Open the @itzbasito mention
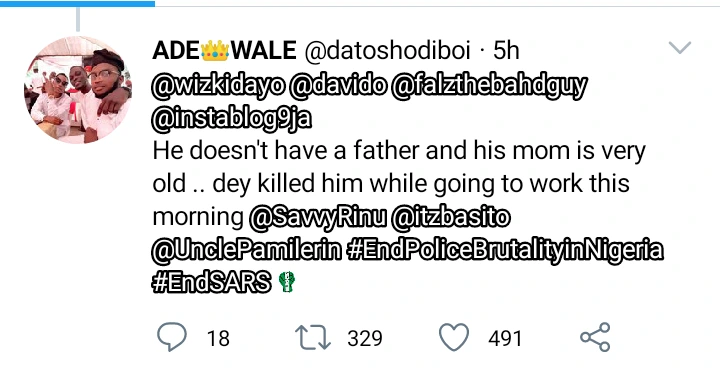This screenshot has width=720, height=375. (451, 217)
